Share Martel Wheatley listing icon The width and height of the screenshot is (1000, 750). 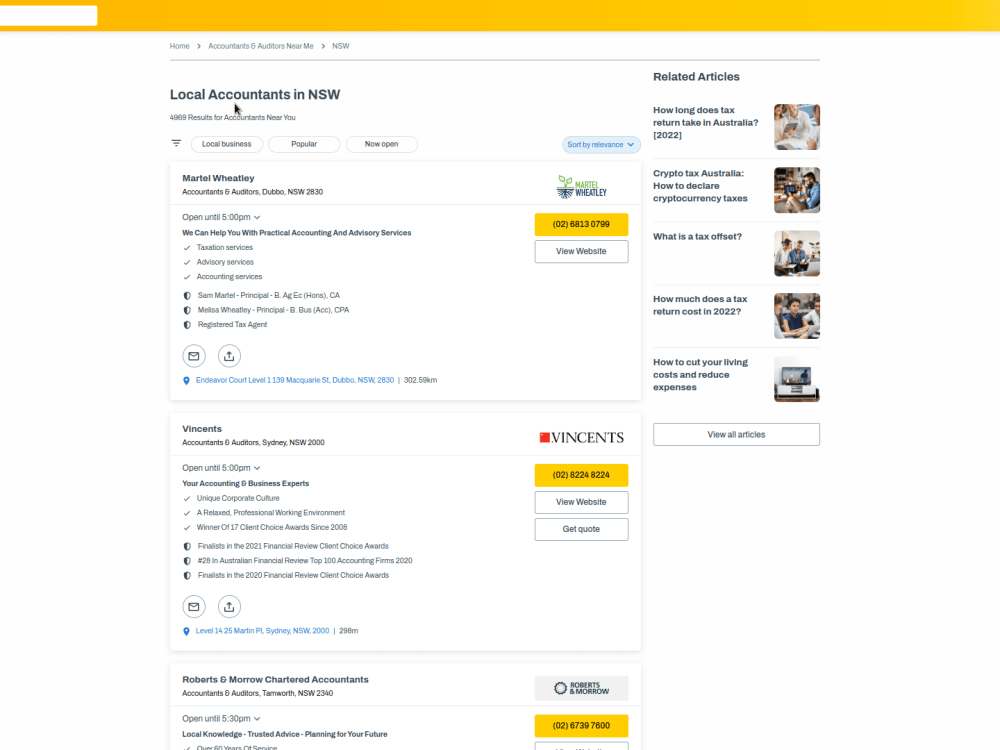tap(229, 356)
